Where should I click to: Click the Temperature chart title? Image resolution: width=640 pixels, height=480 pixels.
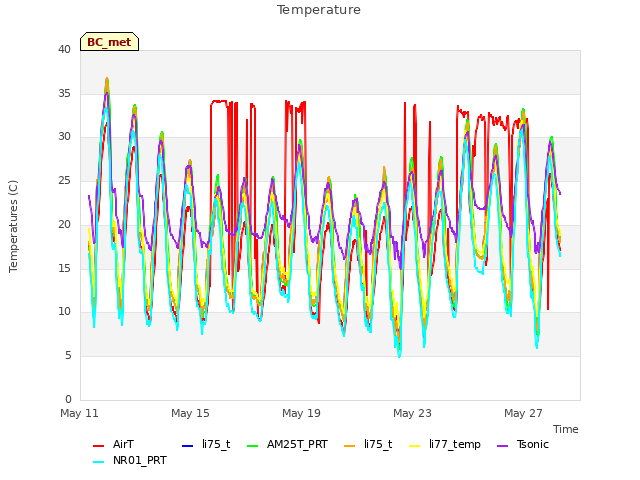click(319, 10)
